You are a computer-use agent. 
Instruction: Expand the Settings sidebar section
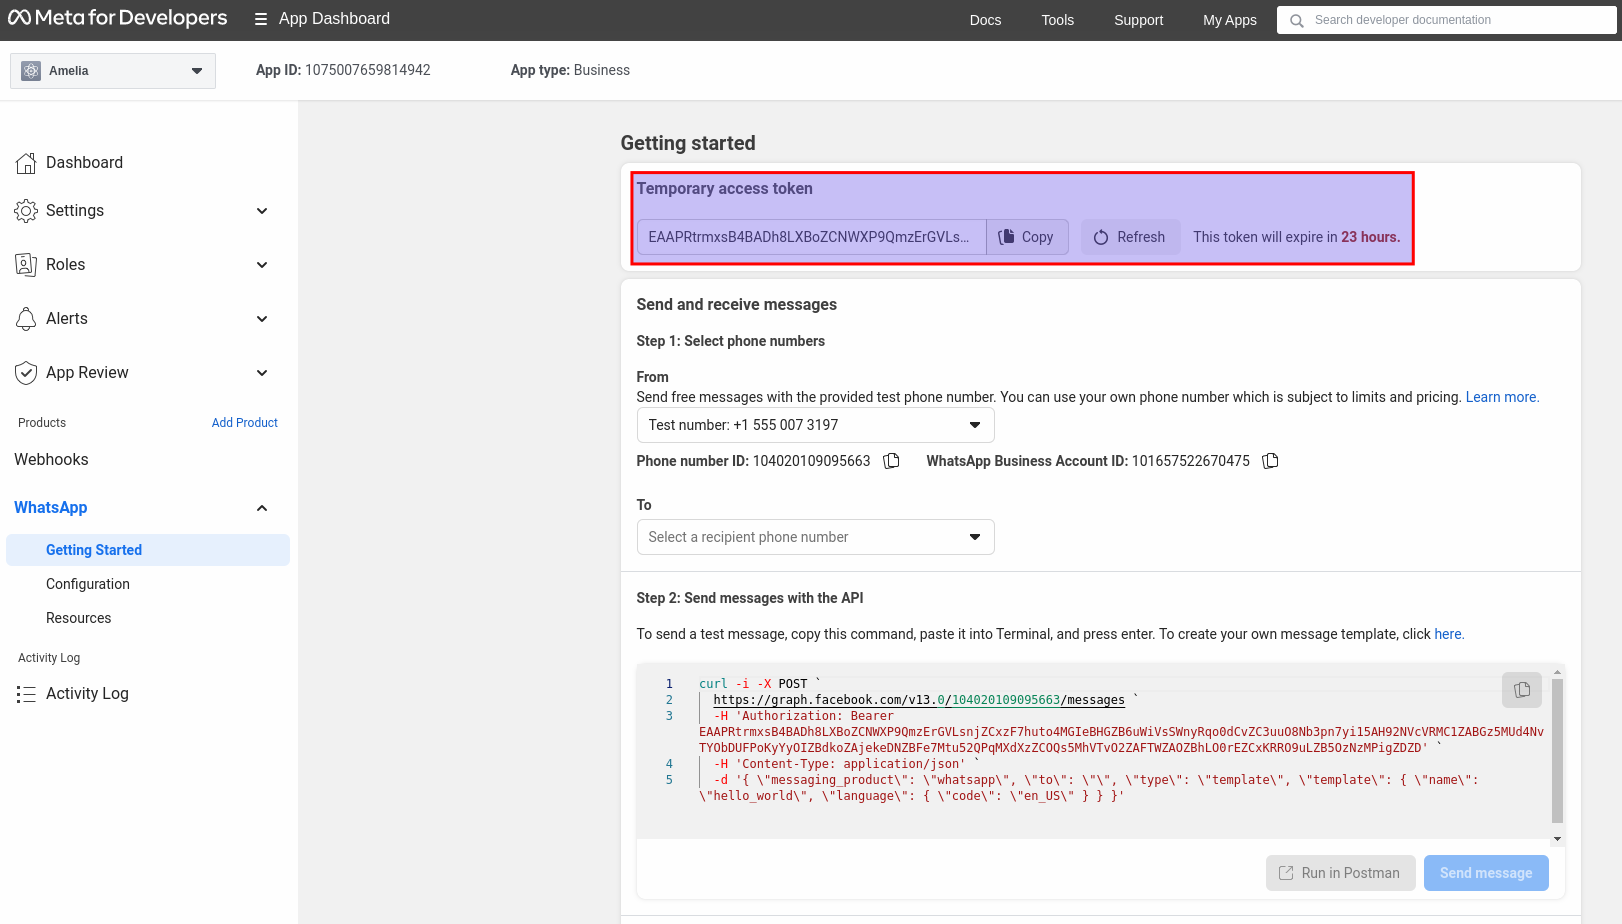coord(262,211)
